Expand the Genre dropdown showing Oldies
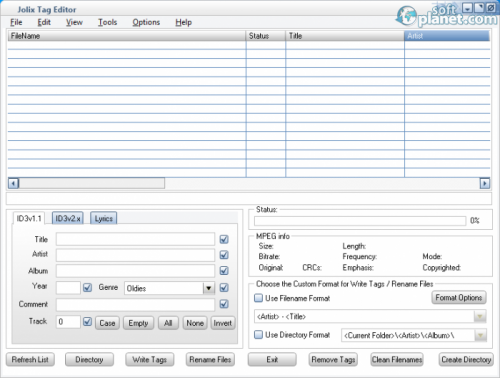The width and height of the screenshot is (500, 378). [x=209, y=288]
